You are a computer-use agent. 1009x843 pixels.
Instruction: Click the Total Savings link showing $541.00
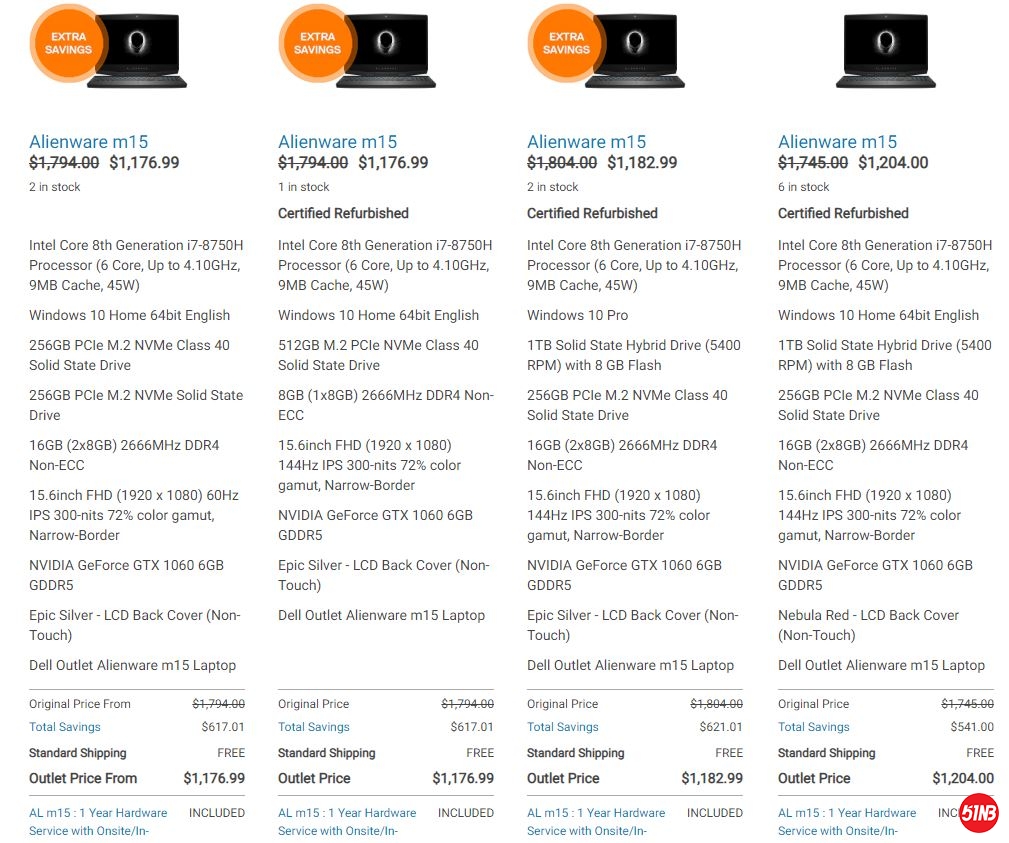point(814,727)
